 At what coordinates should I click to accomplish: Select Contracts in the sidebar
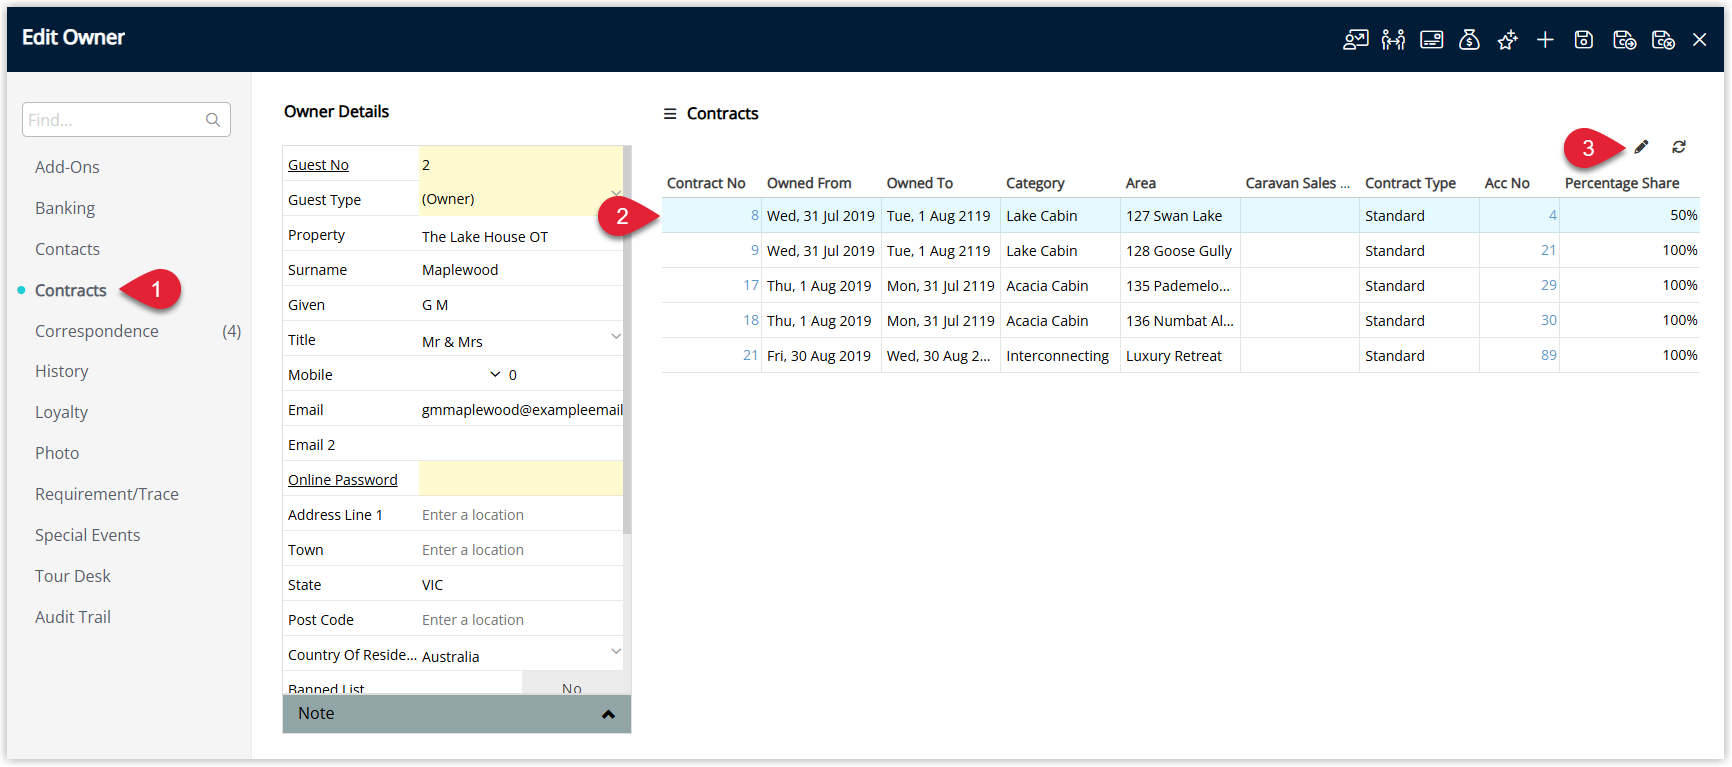[x=70, y=290]
